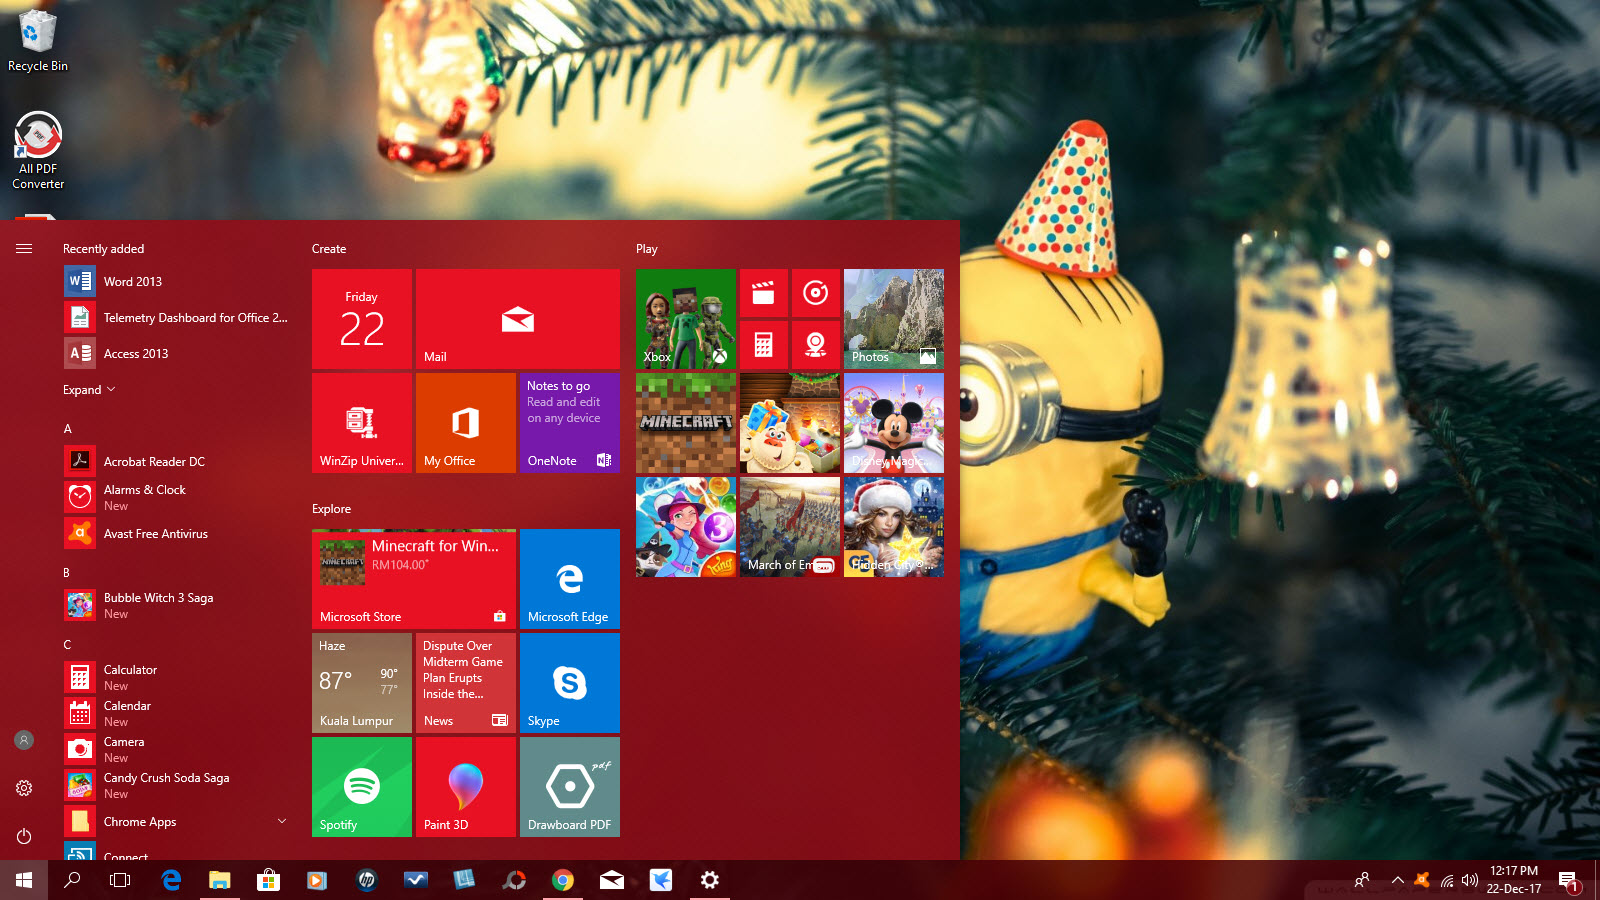Click the letter A section header
The image size is (1600, 900).
[68, 429]
